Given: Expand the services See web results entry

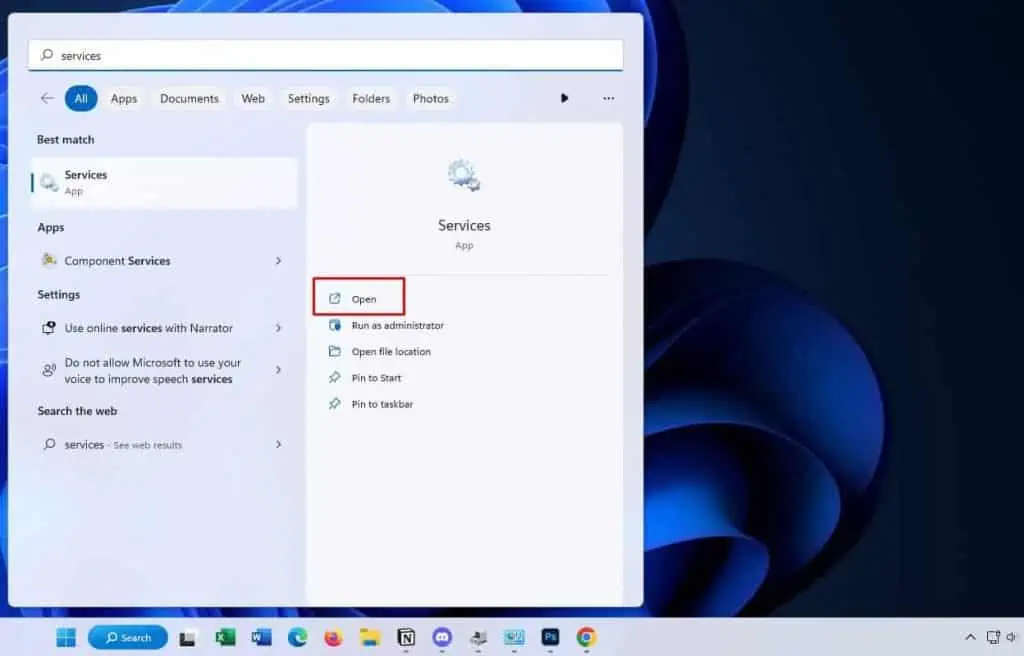Looking at the screenshot, I should 278,444.
